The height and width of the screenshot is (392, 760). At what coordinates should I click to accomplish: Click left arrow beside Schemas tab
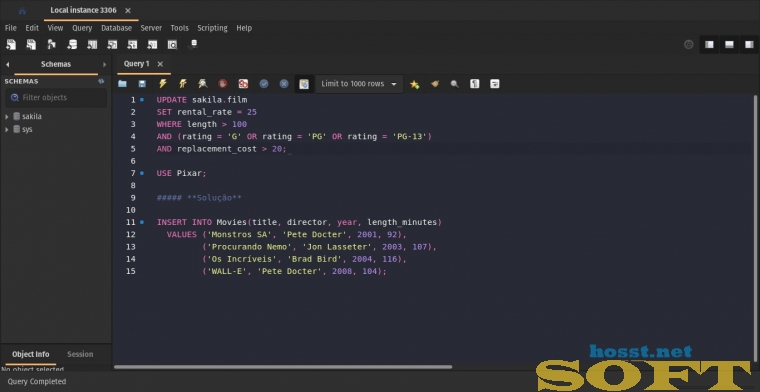tap(7, 64)
